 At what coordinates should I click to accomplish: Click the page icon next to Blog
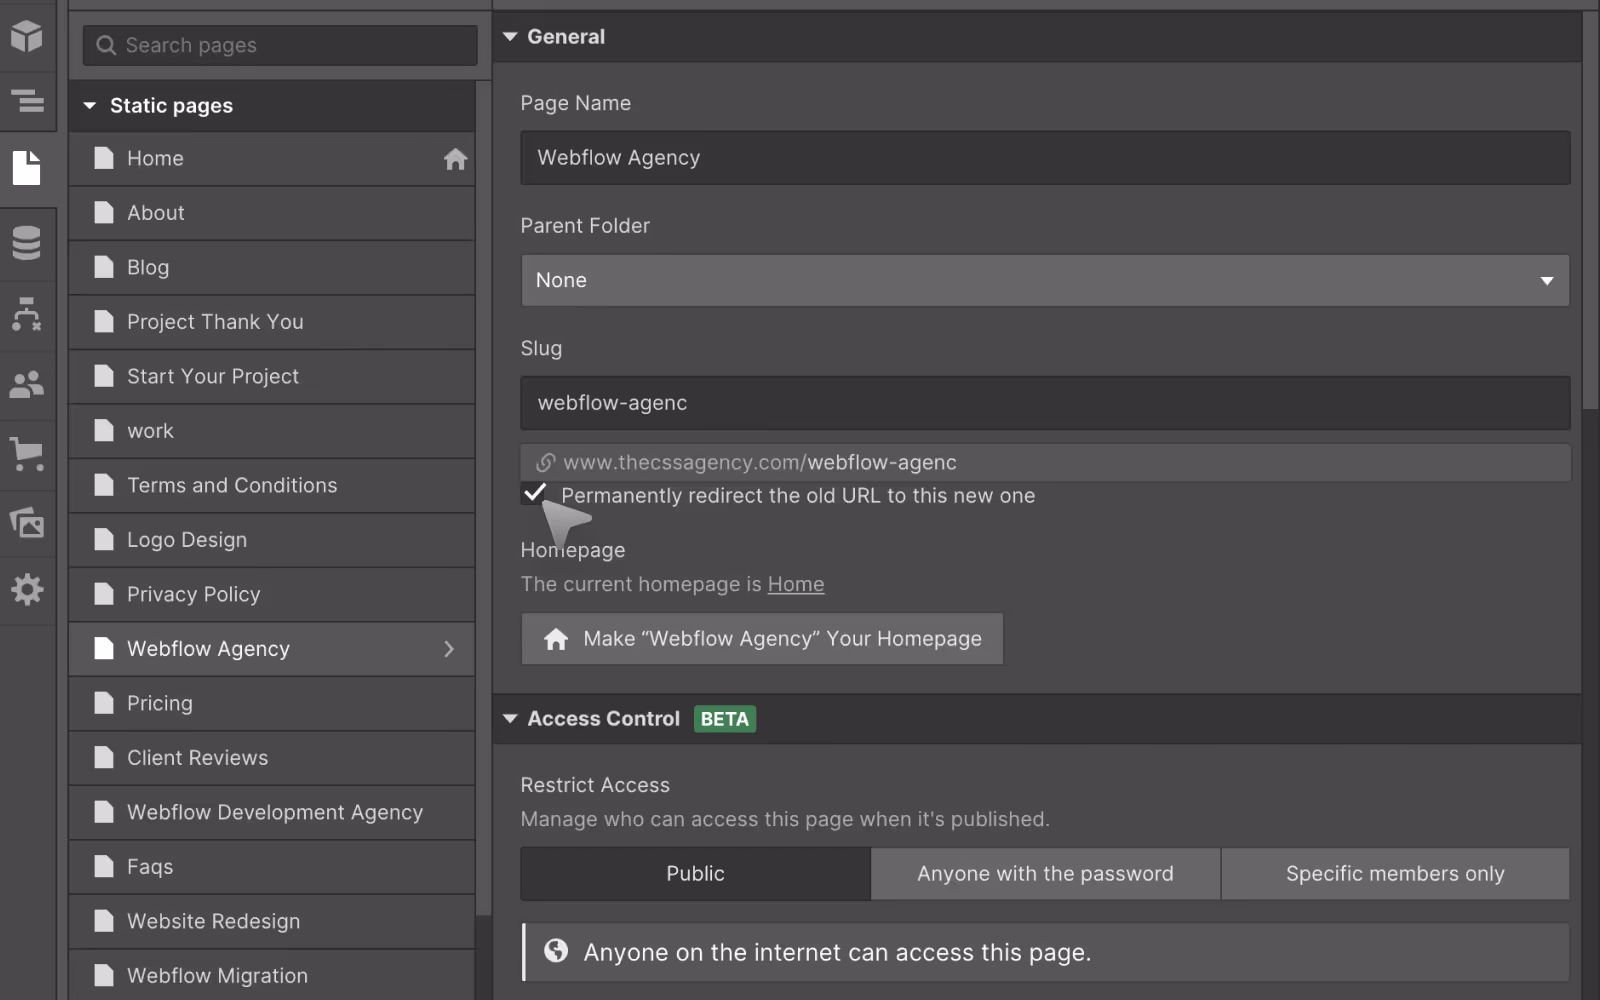(x=104, y=267)
